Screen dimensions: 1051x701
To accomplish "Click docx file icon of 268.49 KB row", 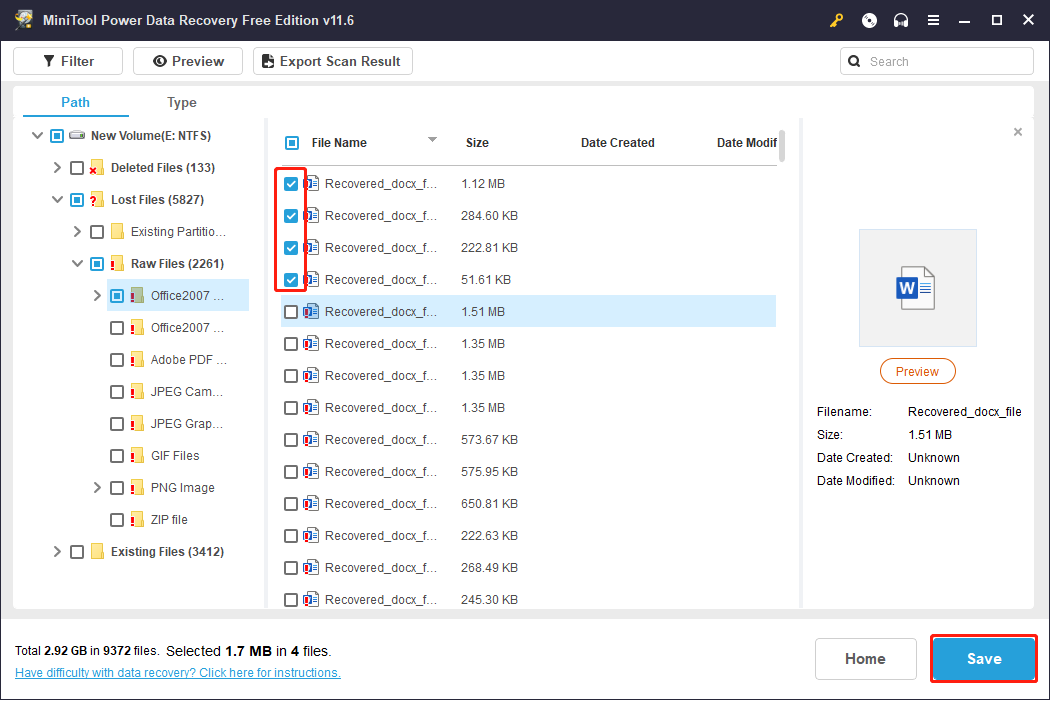I will [311, 568].
